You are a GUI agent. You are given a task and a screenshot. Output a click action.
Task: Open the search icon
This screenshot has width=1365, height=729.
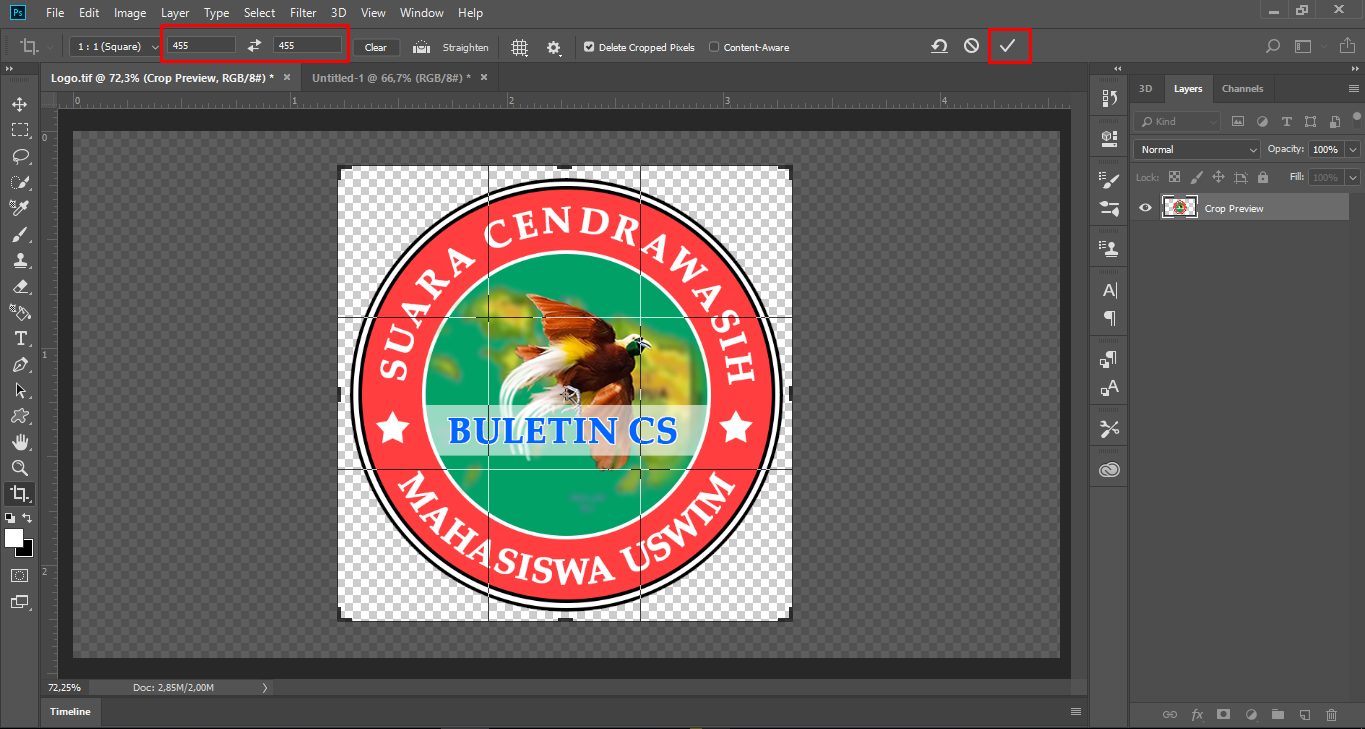pyautogui.click(x=1272, y=46)
